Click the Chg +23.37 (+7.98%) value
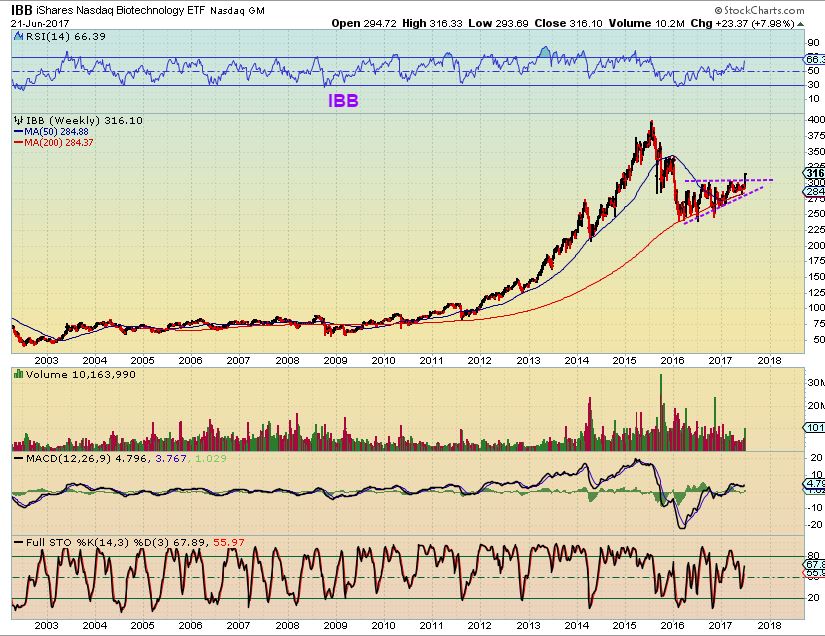 pyautogui.click(x=742, y=24)
